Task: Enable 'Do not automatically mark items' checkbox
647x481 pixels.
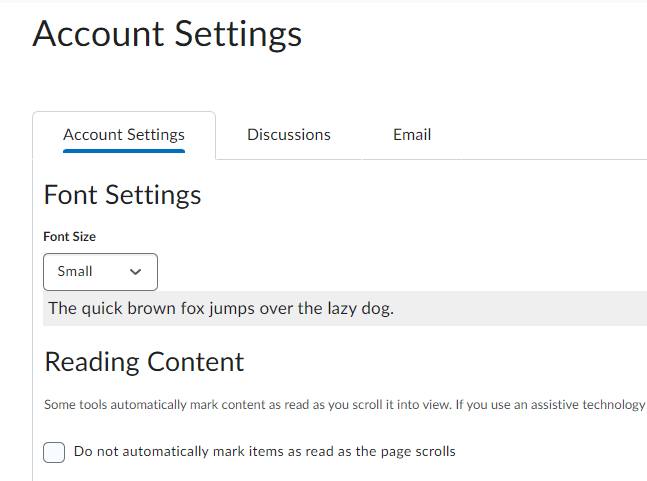Action: click(54, 452)
